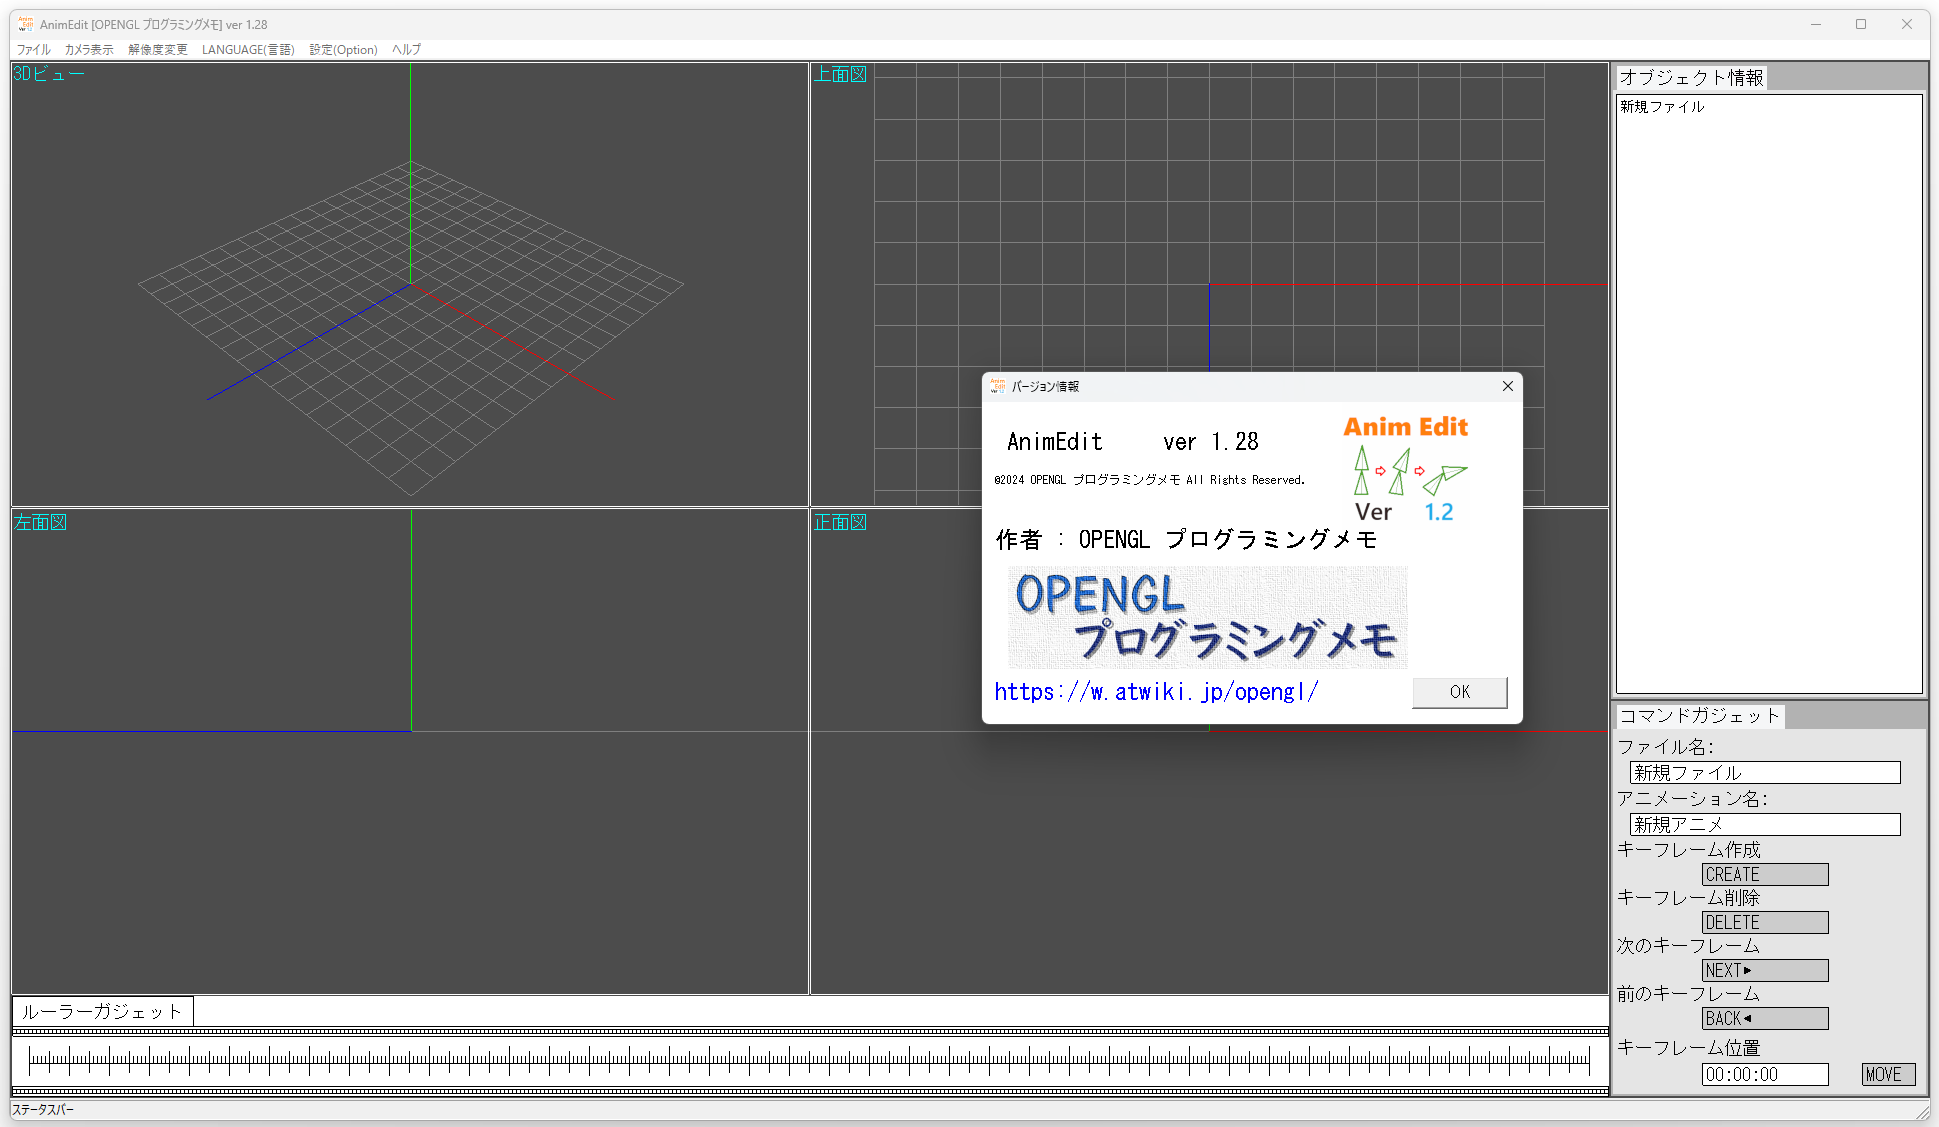Click the MOVE button

click(1887, 1074)
